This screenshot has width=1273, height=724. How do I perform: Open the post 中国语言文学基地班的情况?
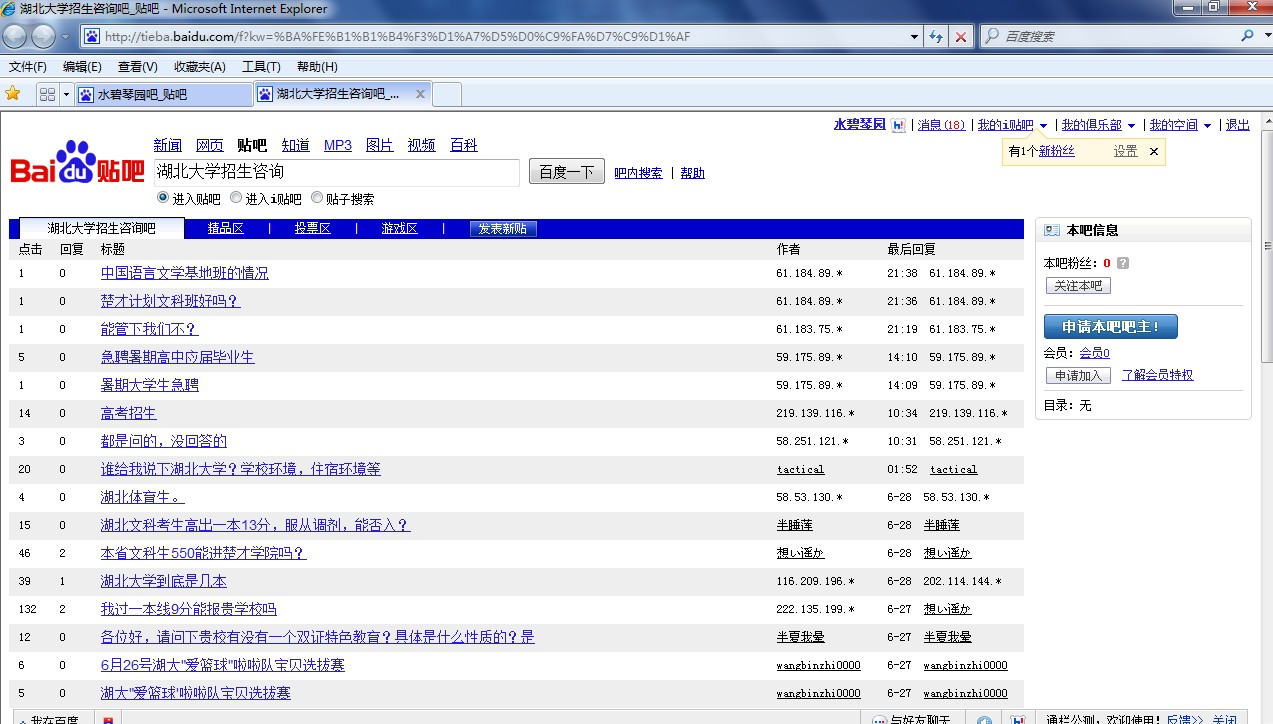185,273
